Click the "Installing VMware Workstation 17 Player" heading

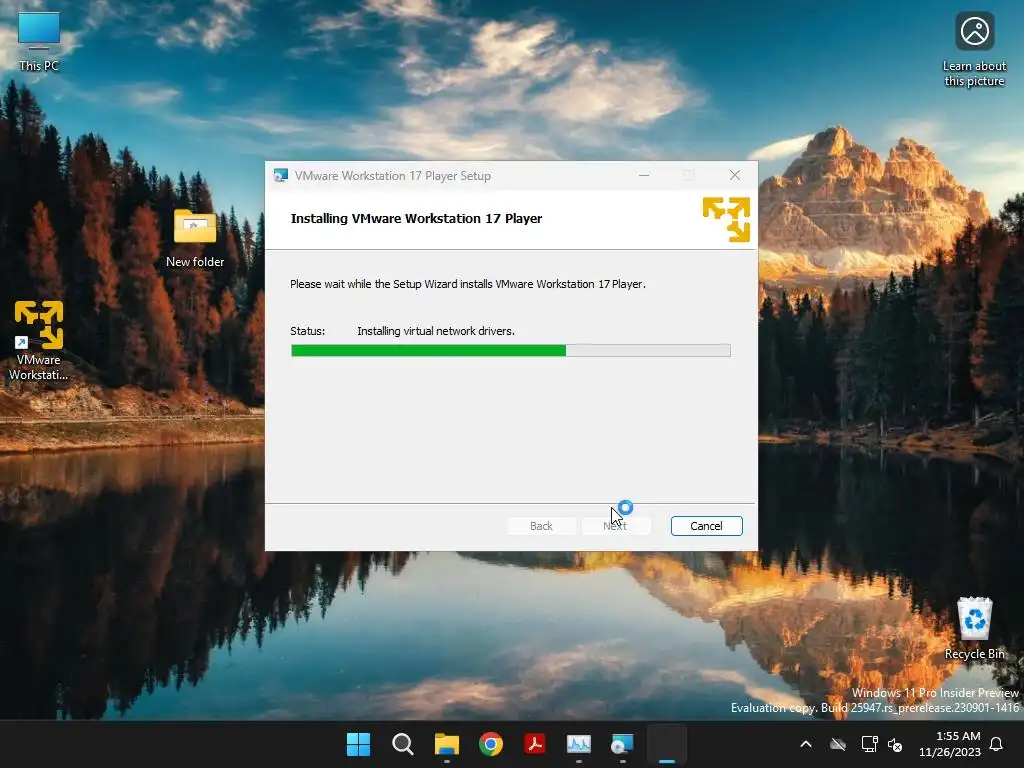(416, 219)
